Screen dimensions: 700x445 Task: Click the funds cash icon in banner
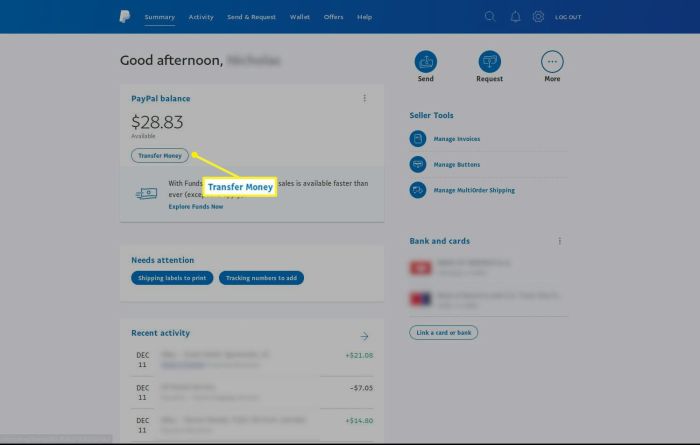[146, 193]
